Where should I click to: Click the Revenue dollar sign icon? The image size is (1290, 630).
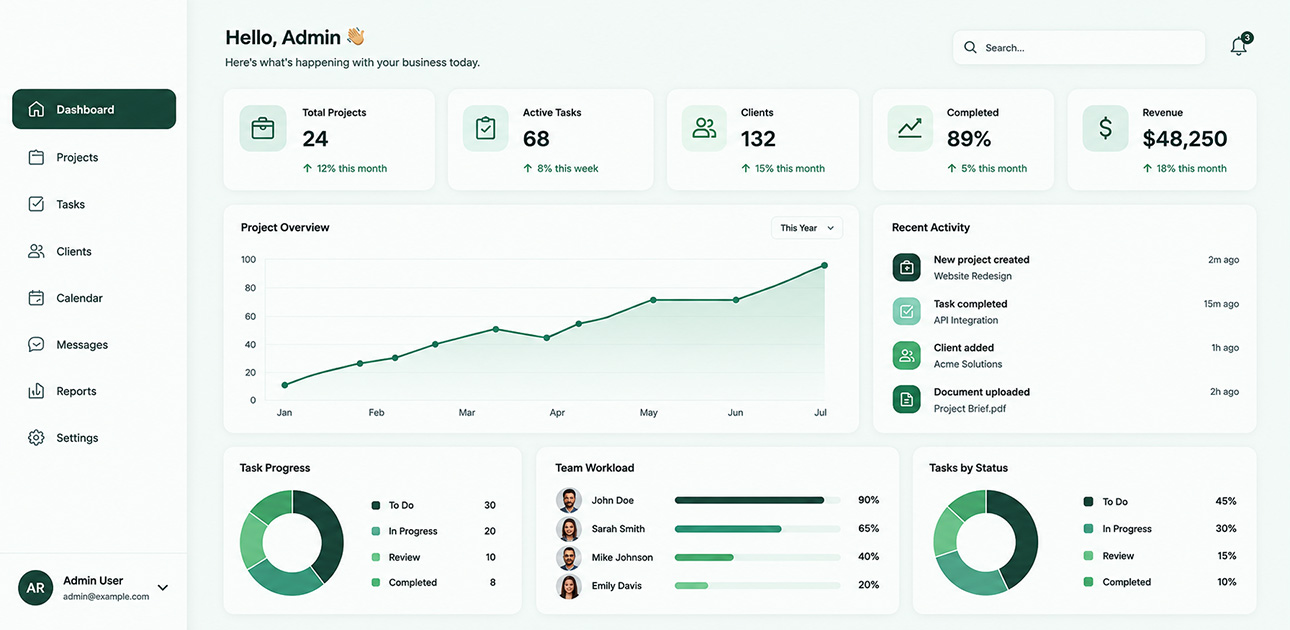[x=1106, y=128]
